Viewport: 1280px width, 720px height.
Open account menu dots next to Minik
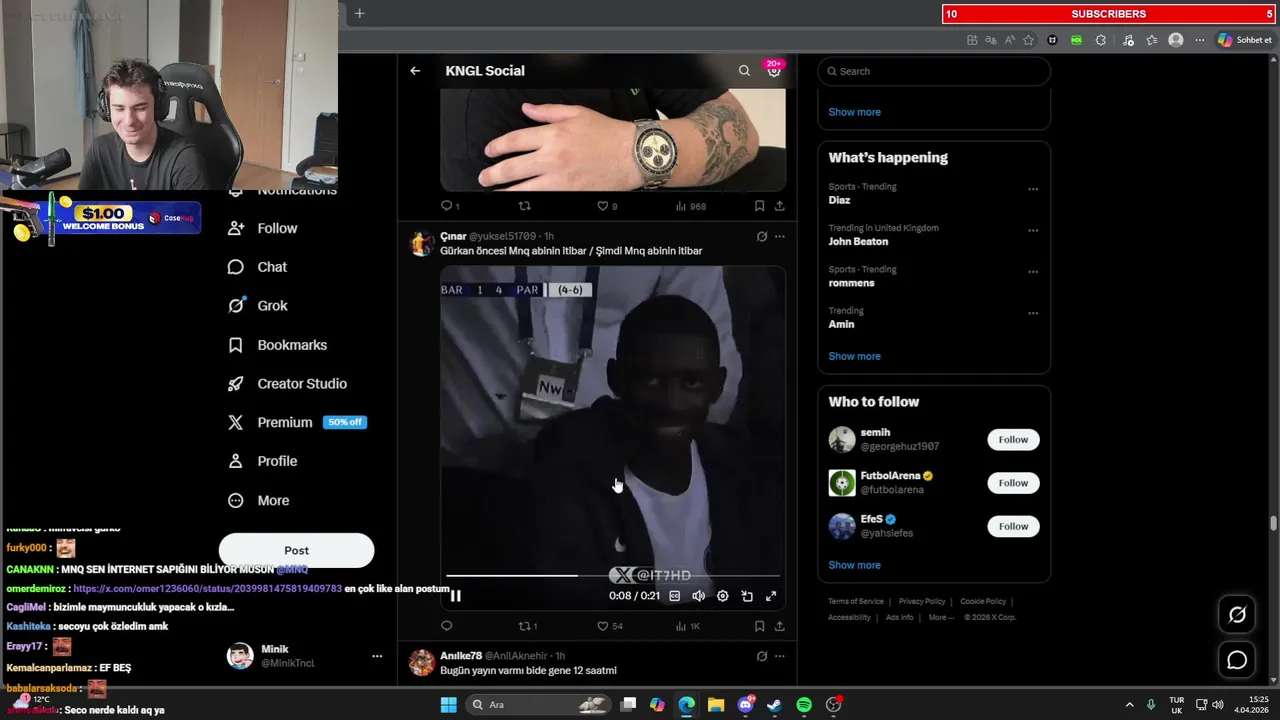377,656
